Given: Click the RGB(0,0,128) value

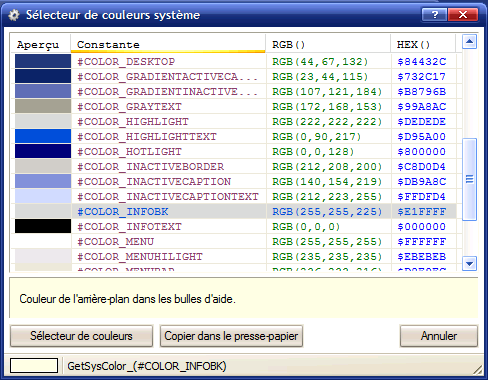Looking at the screenshot, I should 313,152.
